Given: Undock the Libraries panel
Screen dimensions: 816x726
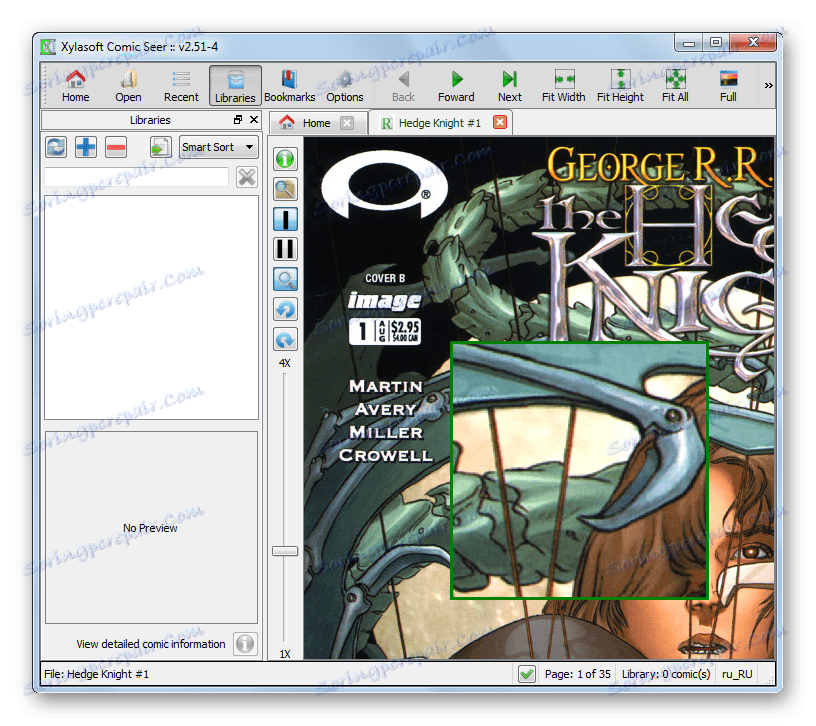Looking at the screenshot, I should tap(238, 120).
